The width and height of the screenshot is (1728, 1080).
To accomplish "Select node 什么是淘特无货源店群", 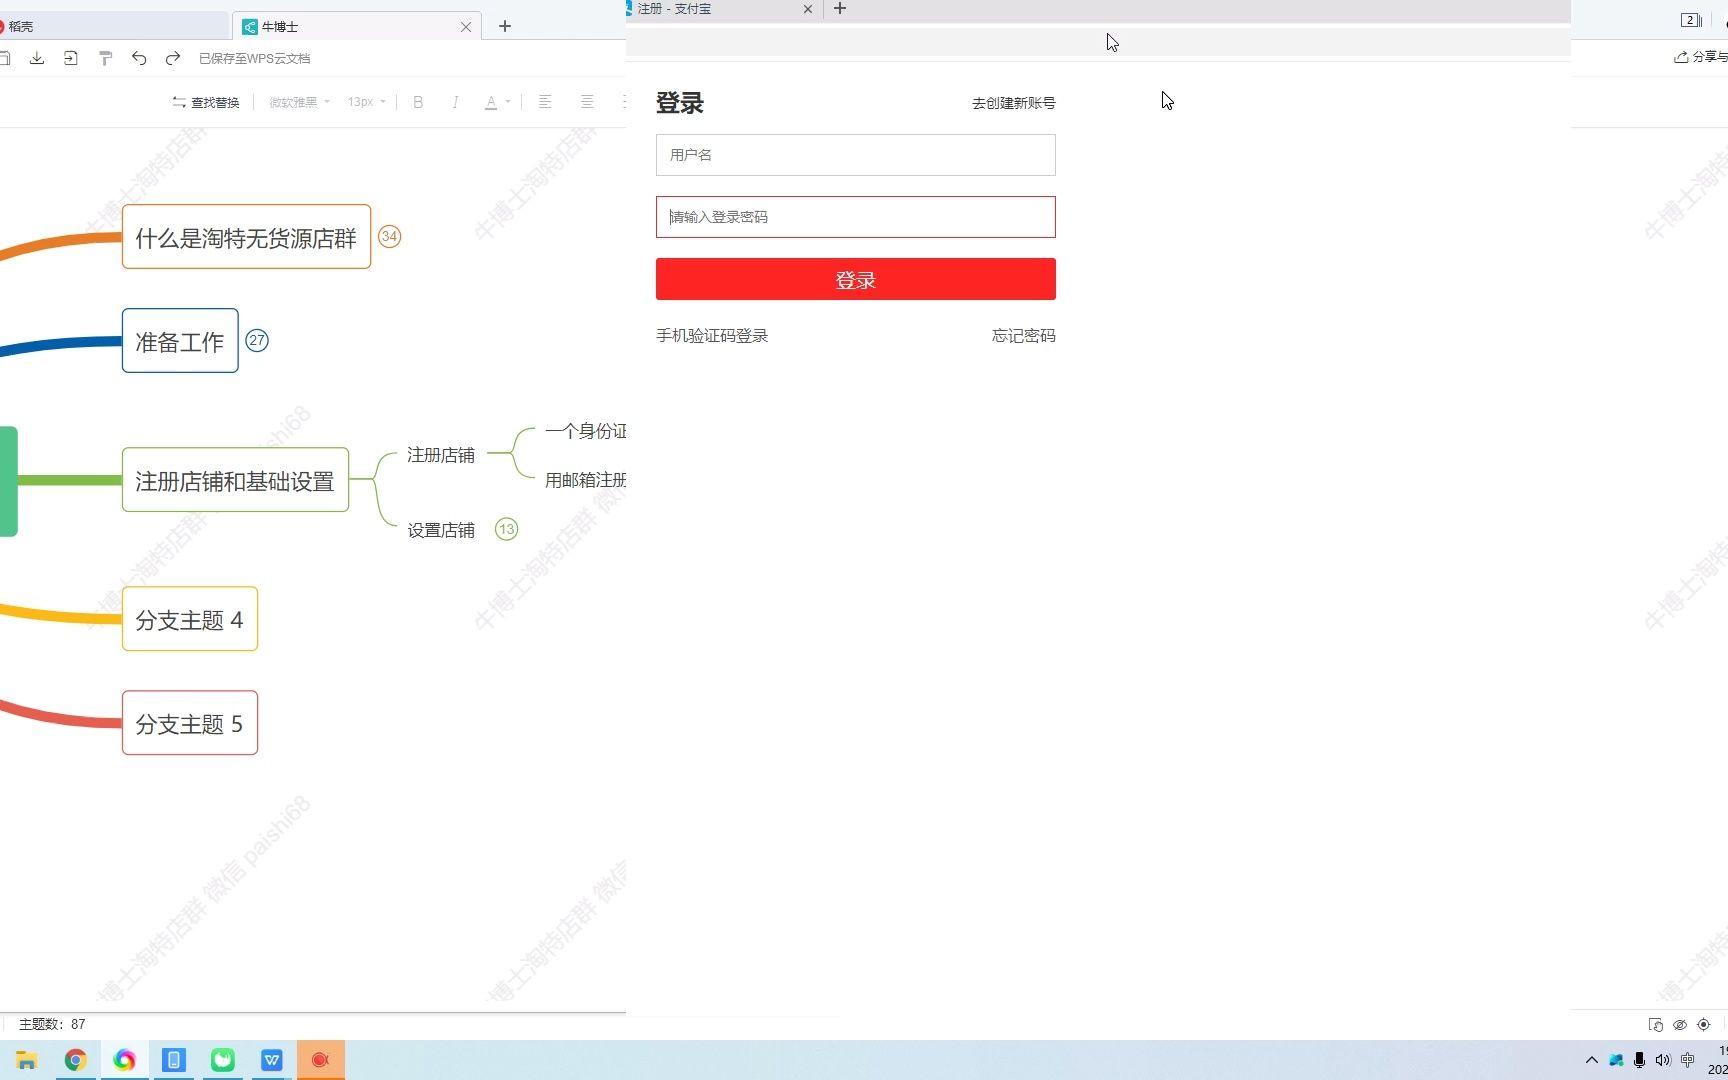I will pos(246,237).
